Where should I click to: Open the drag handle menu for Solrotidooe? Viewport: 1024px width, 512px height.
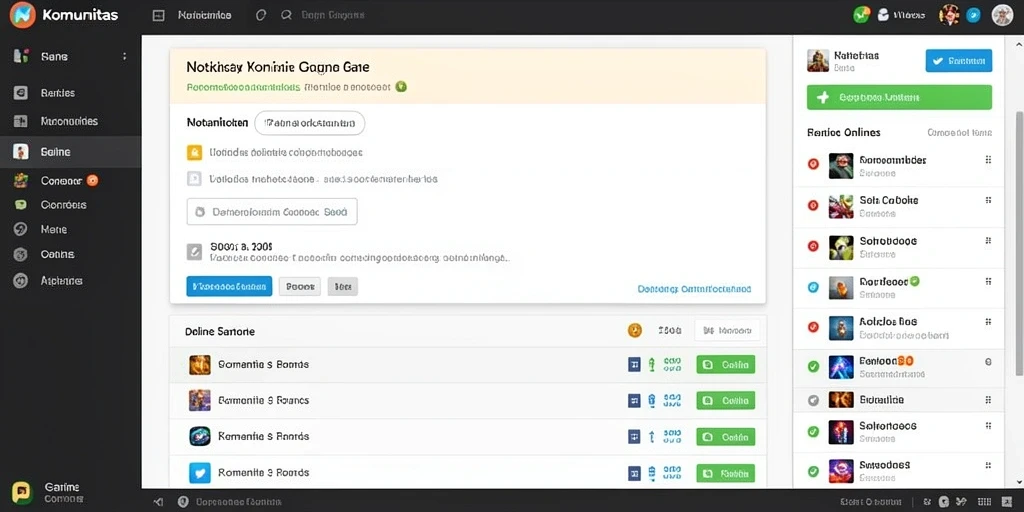(988, 241)
